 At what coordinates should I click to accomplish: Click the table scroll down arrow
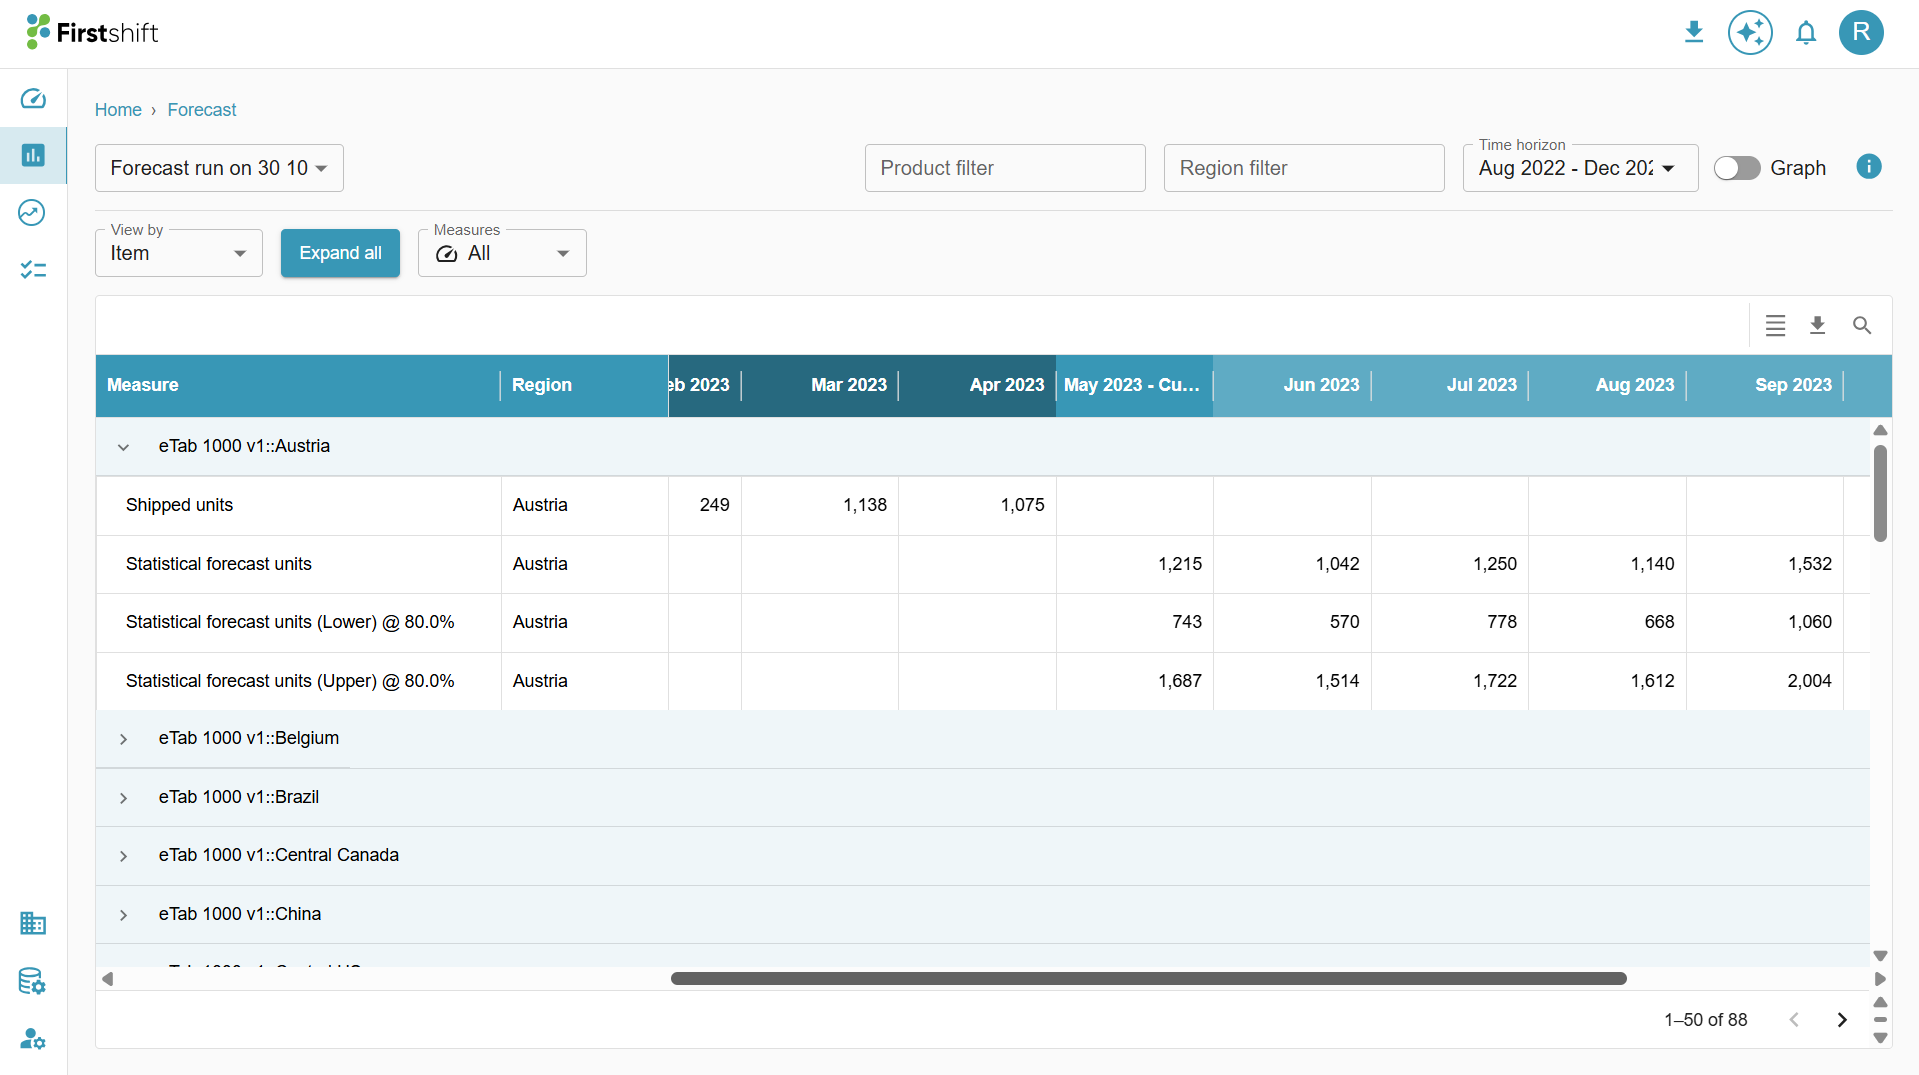pyautogui.click(x=1880, y=956)
